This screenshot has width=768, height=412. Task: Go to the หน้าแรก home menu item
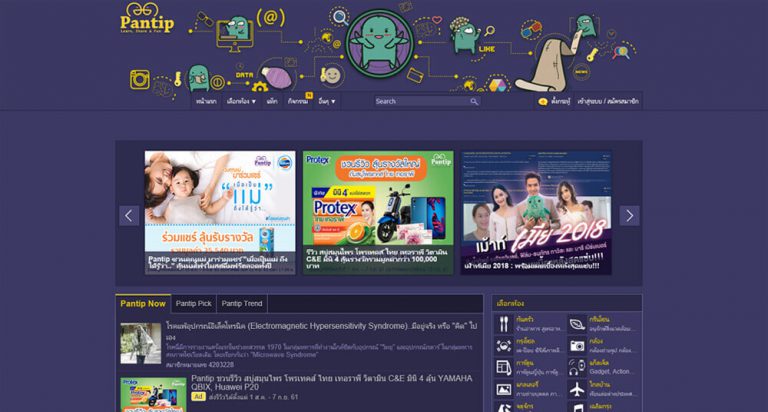[x=206, y=101]
